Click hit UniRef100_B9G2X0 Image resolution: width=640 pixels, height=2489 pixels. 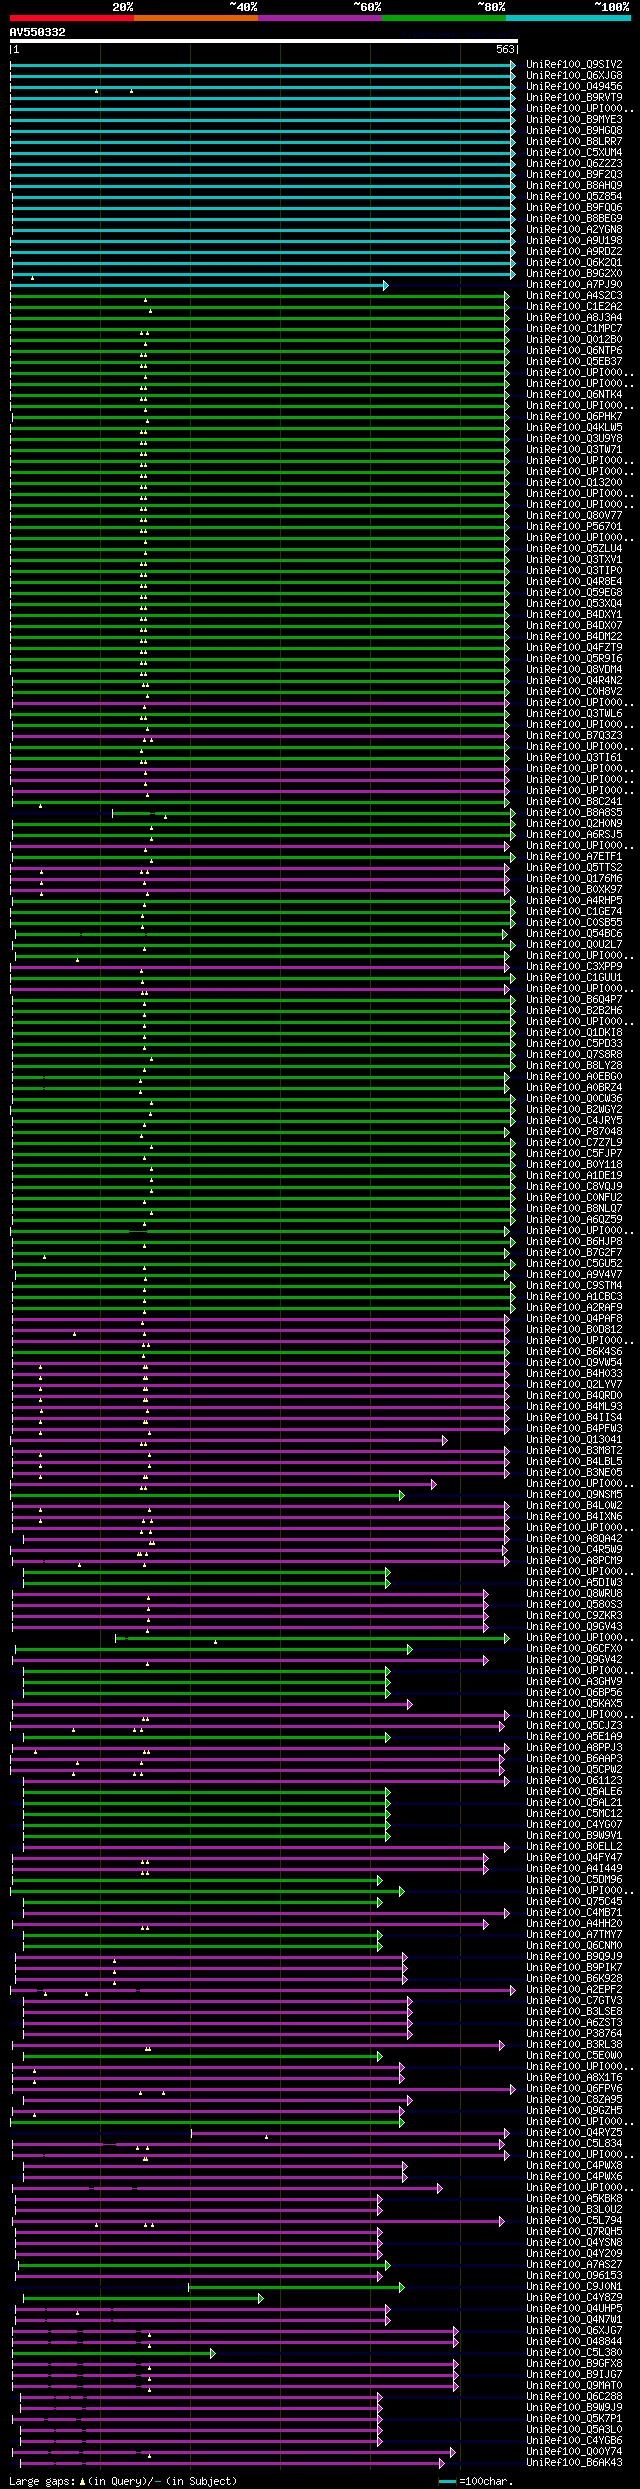[x=574, y=273]
